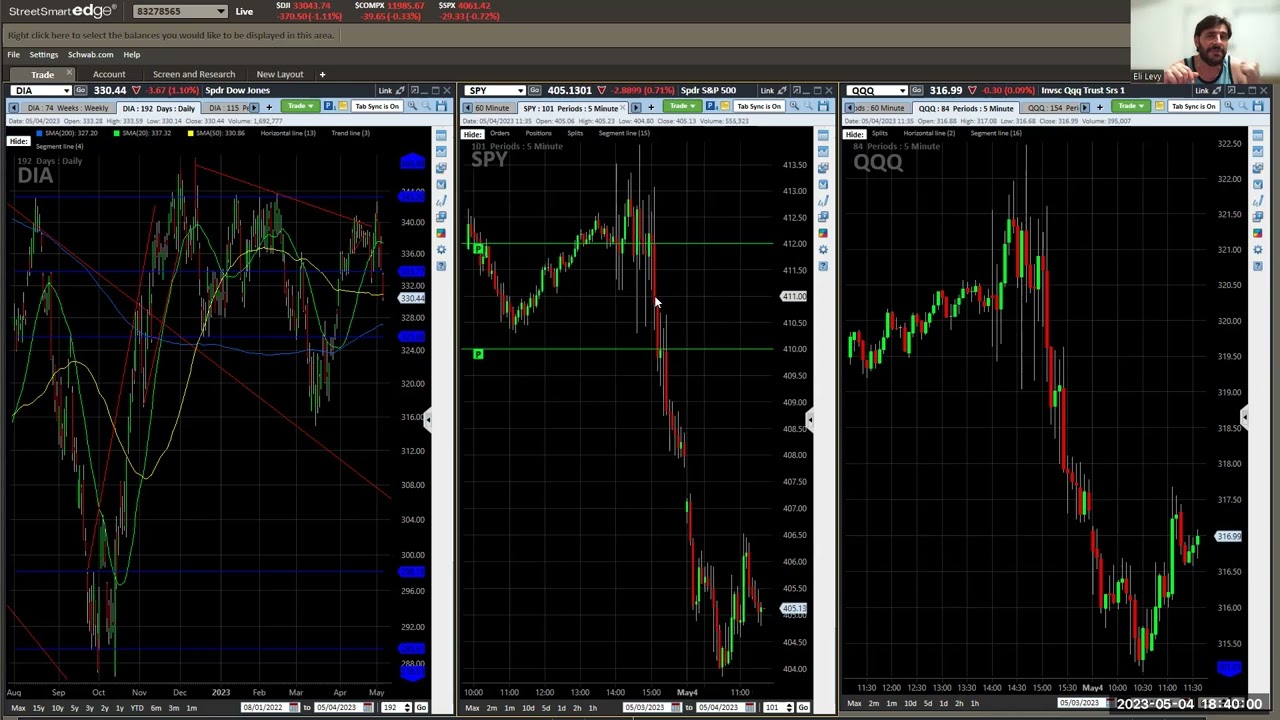The width and height of the screenshot is (1280, 720).
Task: Select DIA 74 Weeks Weekly chart tab
Action: coord(67,108)
